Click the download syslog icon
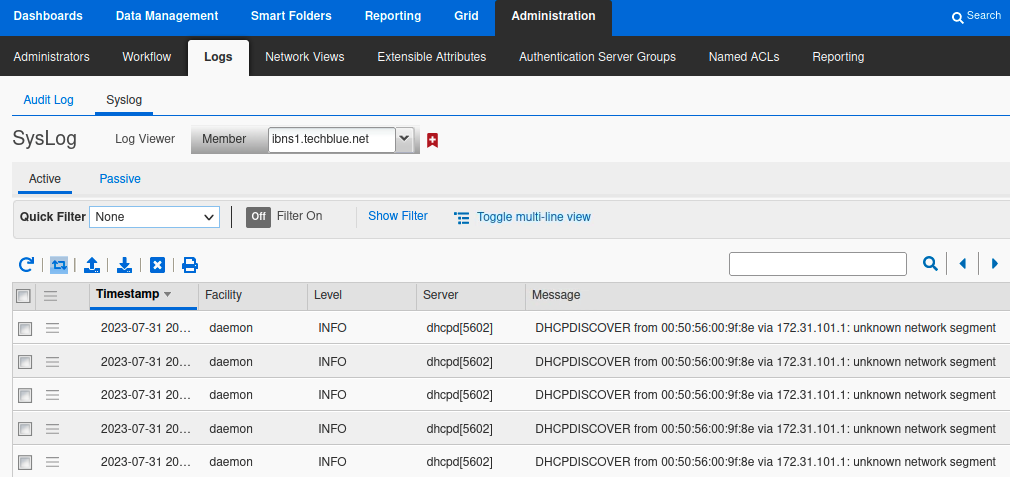The width and height of the screenshot is (1010, 477). (x=124, y=264)
